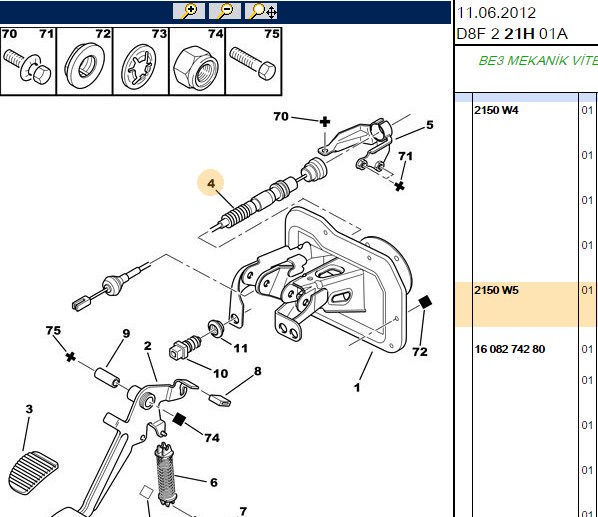
Task: Click part number 74 in diagram
Action: pos(212,437)
